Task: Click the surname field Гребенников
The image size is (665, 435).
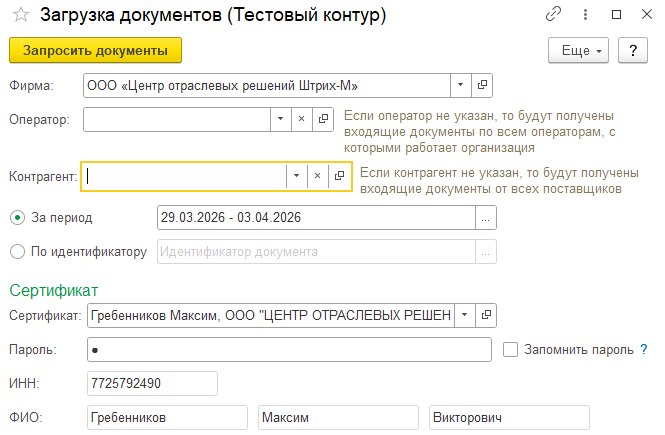Action: point(168,417)
